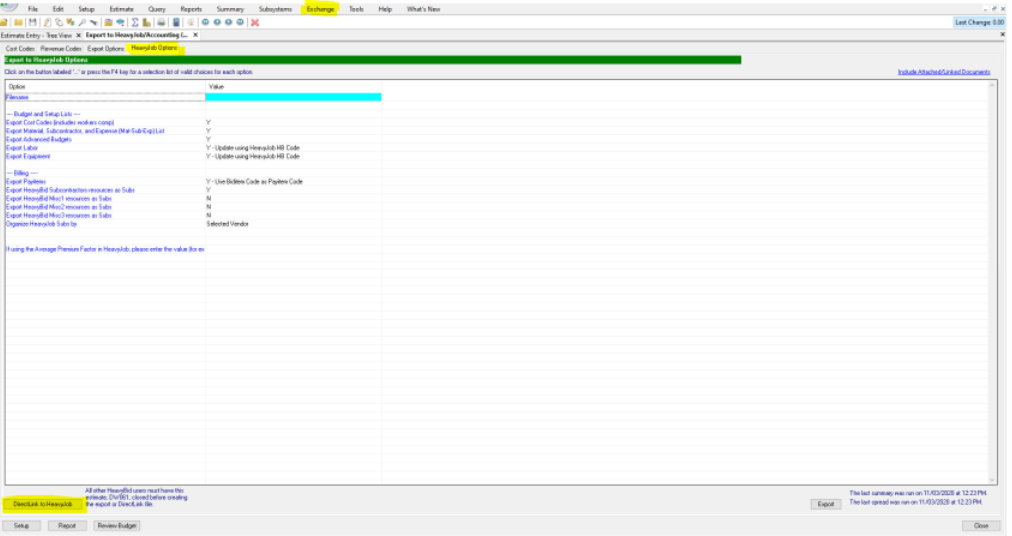Screen dimensions: 1012x536
Task: Open the Tools menu
Action: (x=356, y=9)
